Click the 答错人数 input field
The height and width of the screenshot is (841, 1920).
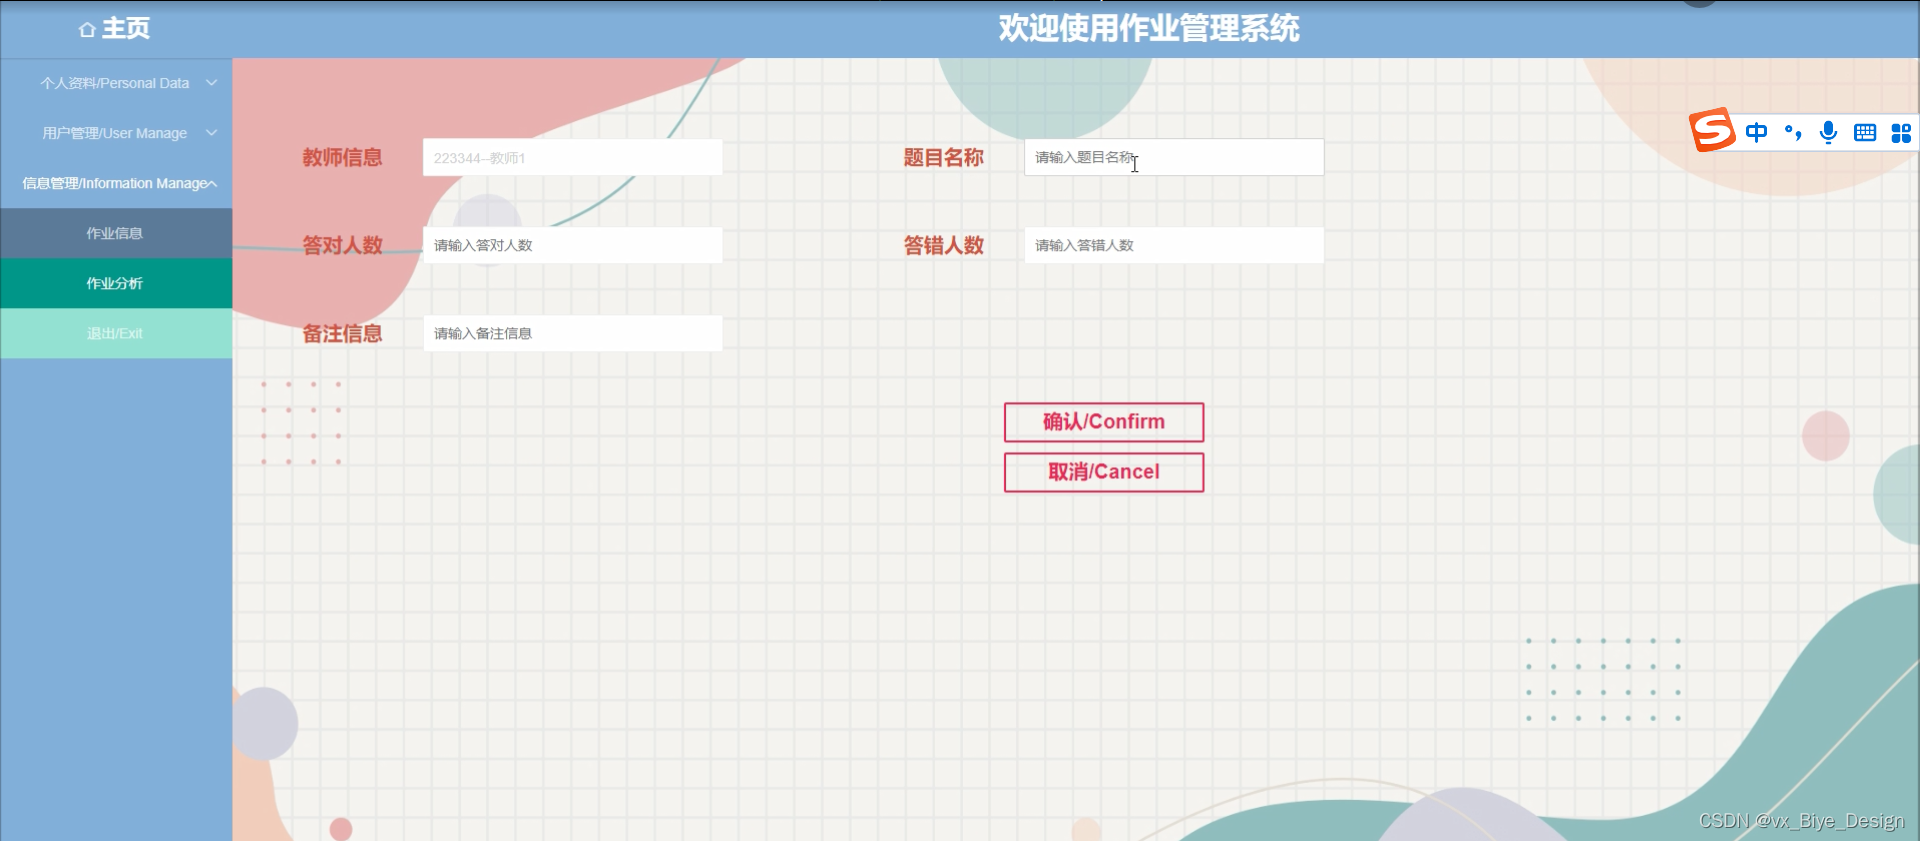pyautogui.click(x=1174, y=245)
